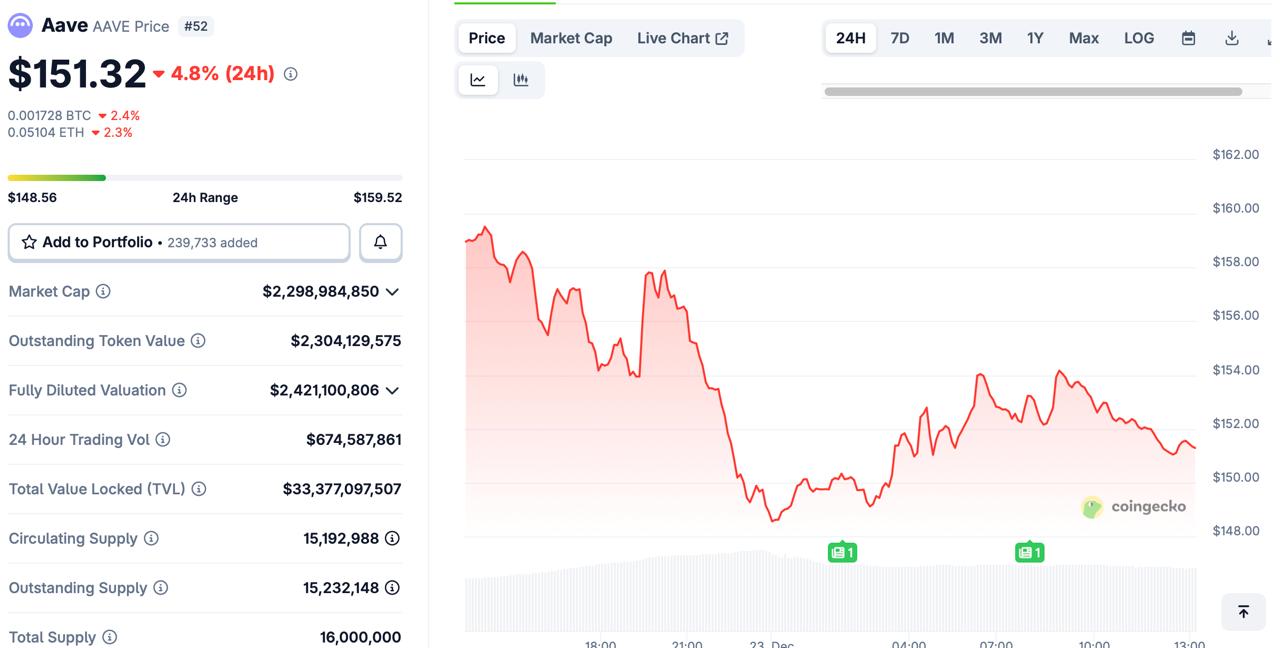Switch to the Market Cap chart tab

[571, 37]
